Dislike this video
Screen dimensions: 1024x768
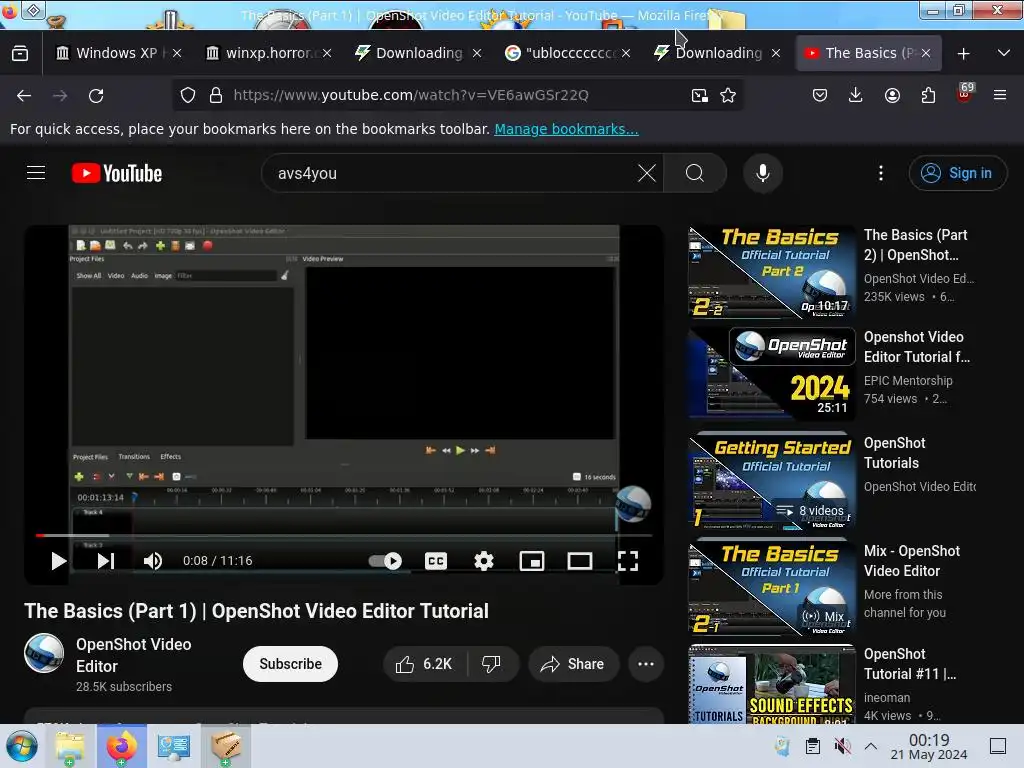click(x=492, y=664)
